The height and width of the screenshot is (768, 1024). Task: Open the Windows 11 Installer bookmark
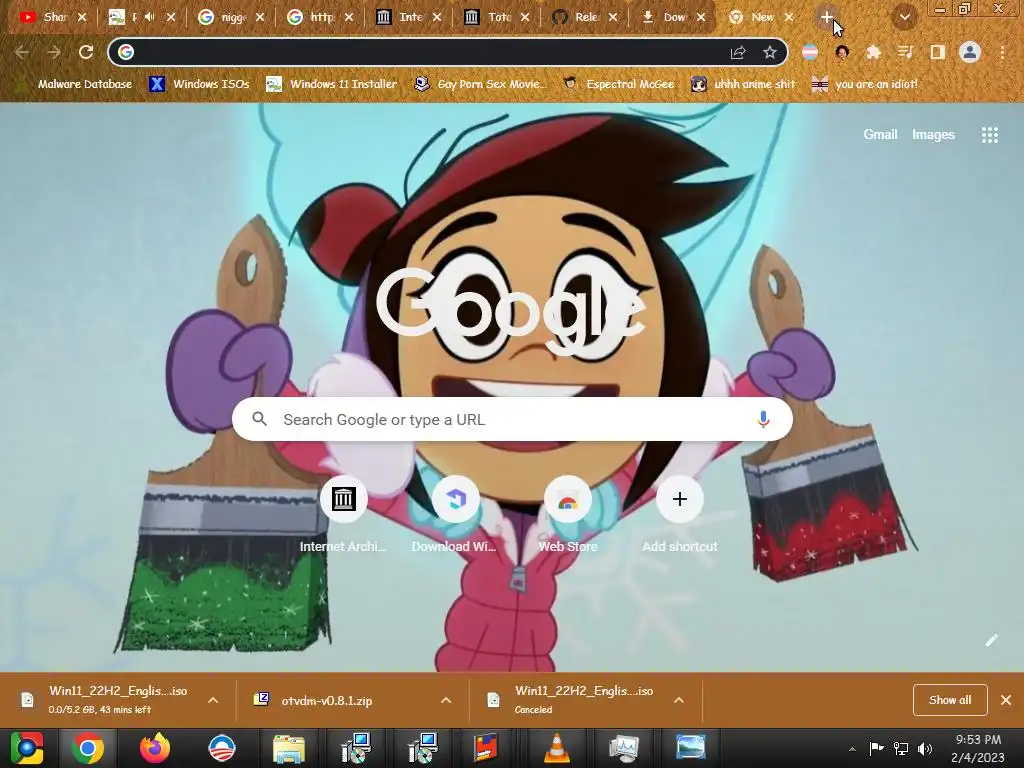[332, 84]
